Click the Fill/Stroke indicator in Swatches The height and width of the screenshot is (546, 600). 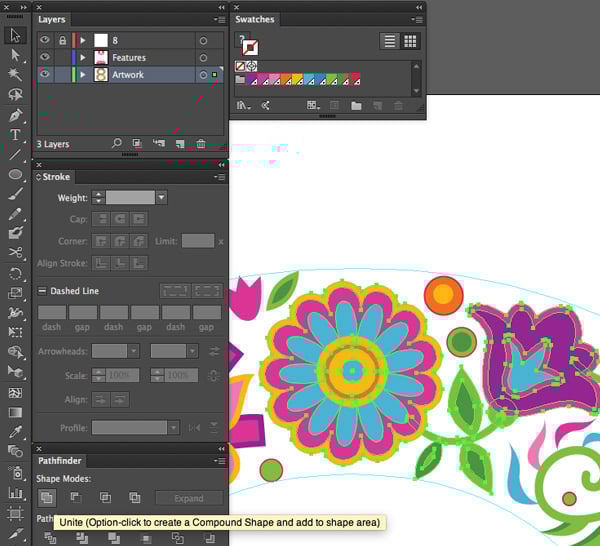tap(247, 44)
